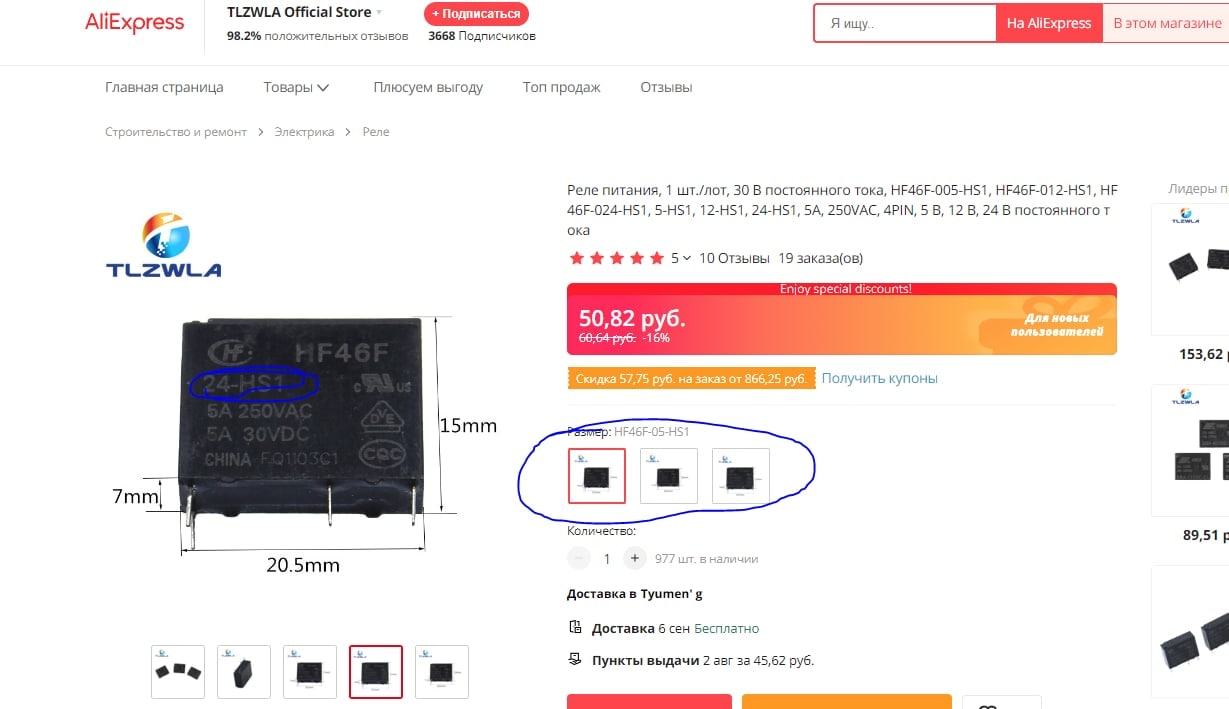The height and width of the screenshot is (709, 1229).
Task: Decrease quantity with the minus button
Action: click(x=578, y=559)
